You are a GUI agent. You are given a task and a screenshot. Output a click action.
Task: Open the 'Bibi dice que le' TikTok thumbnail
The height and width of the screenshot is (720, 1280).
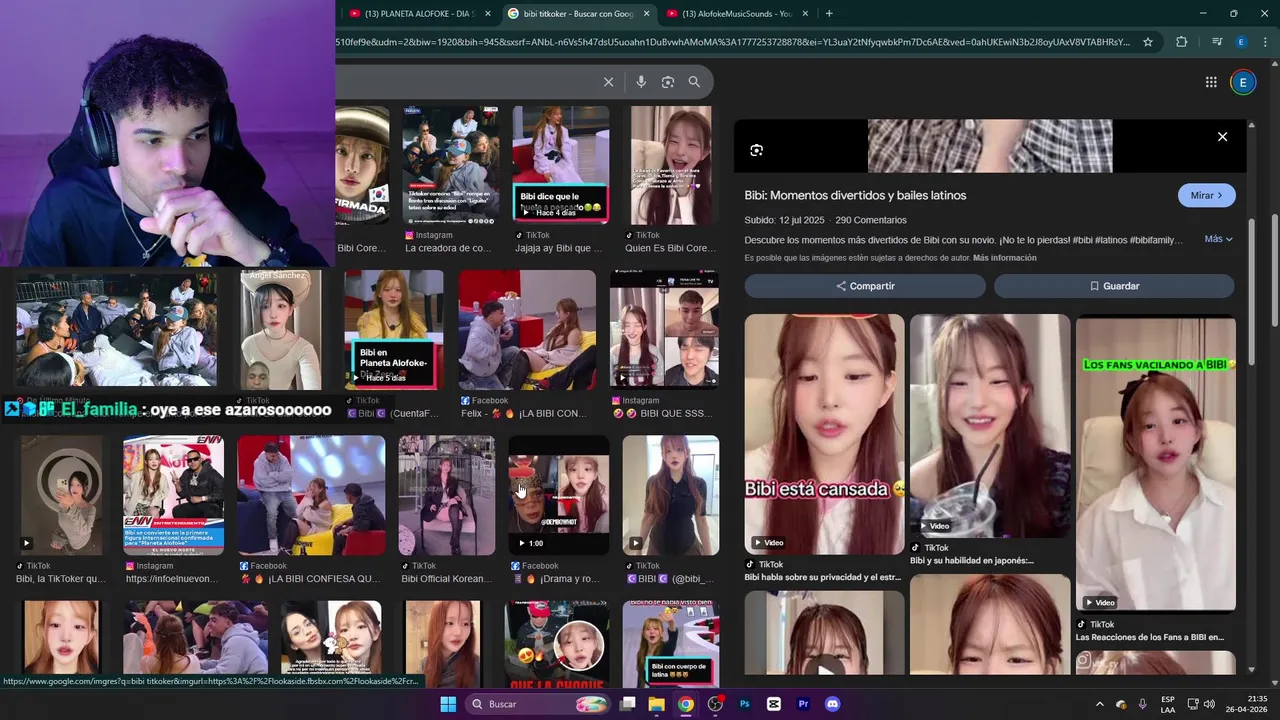pos(561,165)
